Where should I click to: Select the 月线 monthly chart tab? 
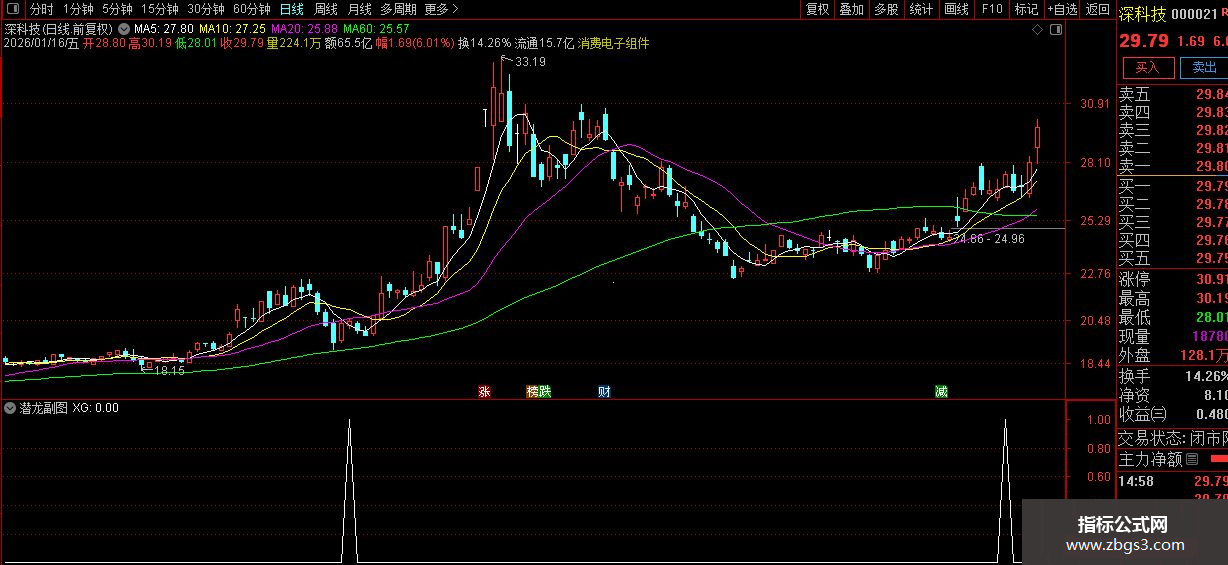[x=359, y=9]
